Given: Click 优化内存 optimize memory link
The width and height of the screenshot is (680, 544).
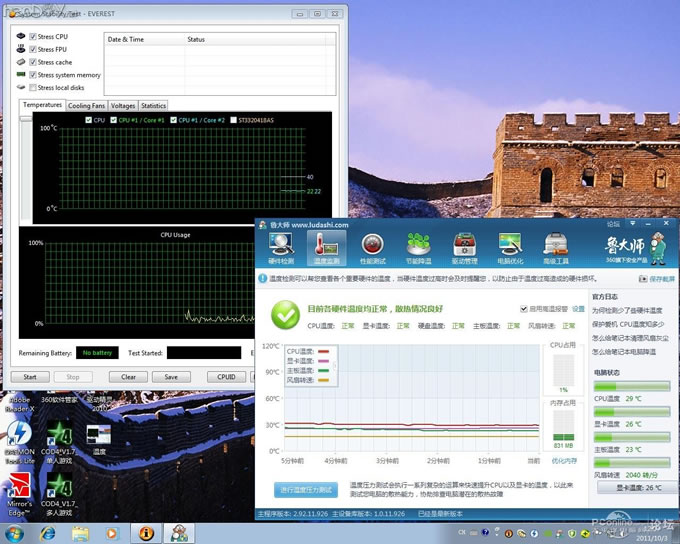Looking at the screenshot, I should (563, 461).
